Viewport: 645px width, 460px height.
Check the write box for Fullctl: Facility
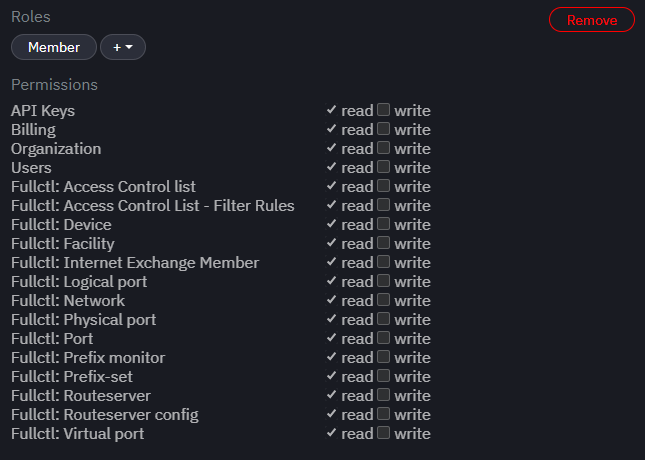click(x=383, y=243)
